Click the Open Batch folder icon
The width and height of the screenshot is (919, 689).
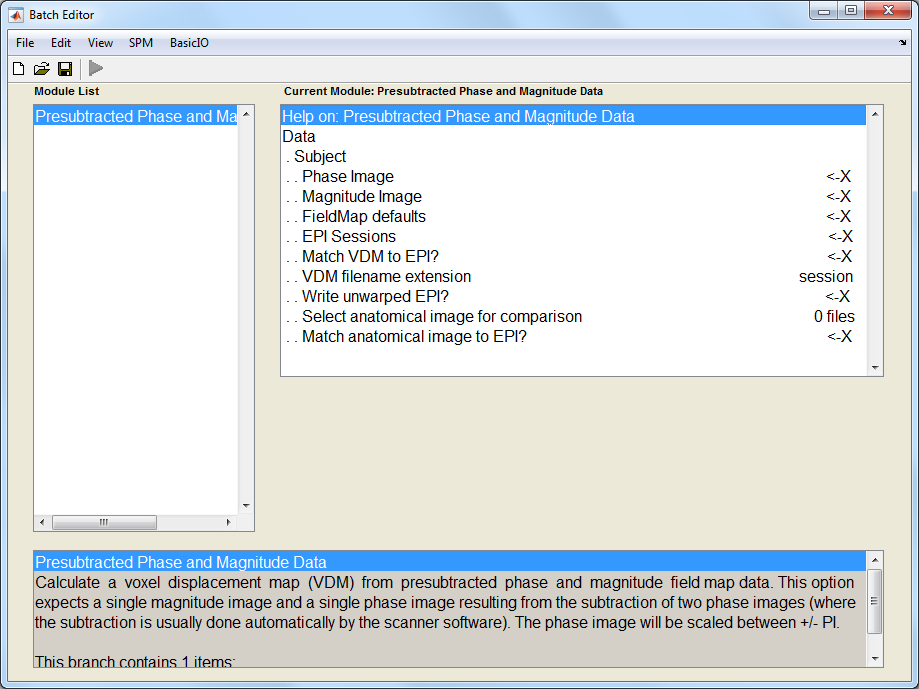click(x=41, y=68)
